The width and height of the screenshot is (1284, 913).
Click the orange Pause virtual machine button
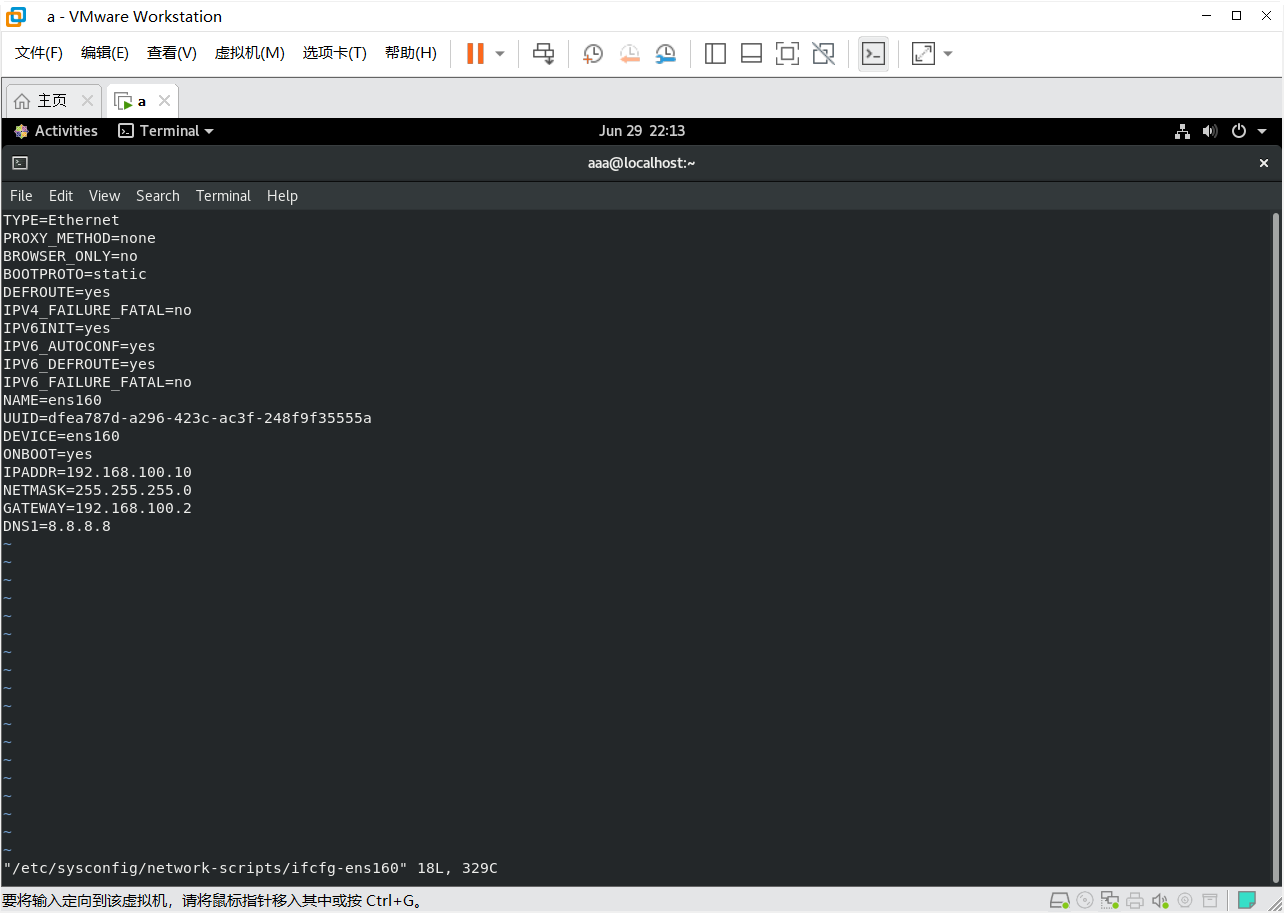click(475, 53)
